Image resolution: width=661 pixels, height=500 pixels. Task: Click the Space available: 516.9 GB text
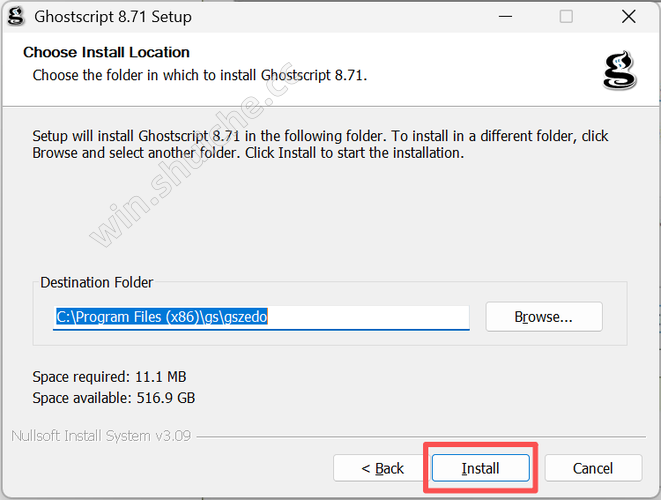pos(114,398)
